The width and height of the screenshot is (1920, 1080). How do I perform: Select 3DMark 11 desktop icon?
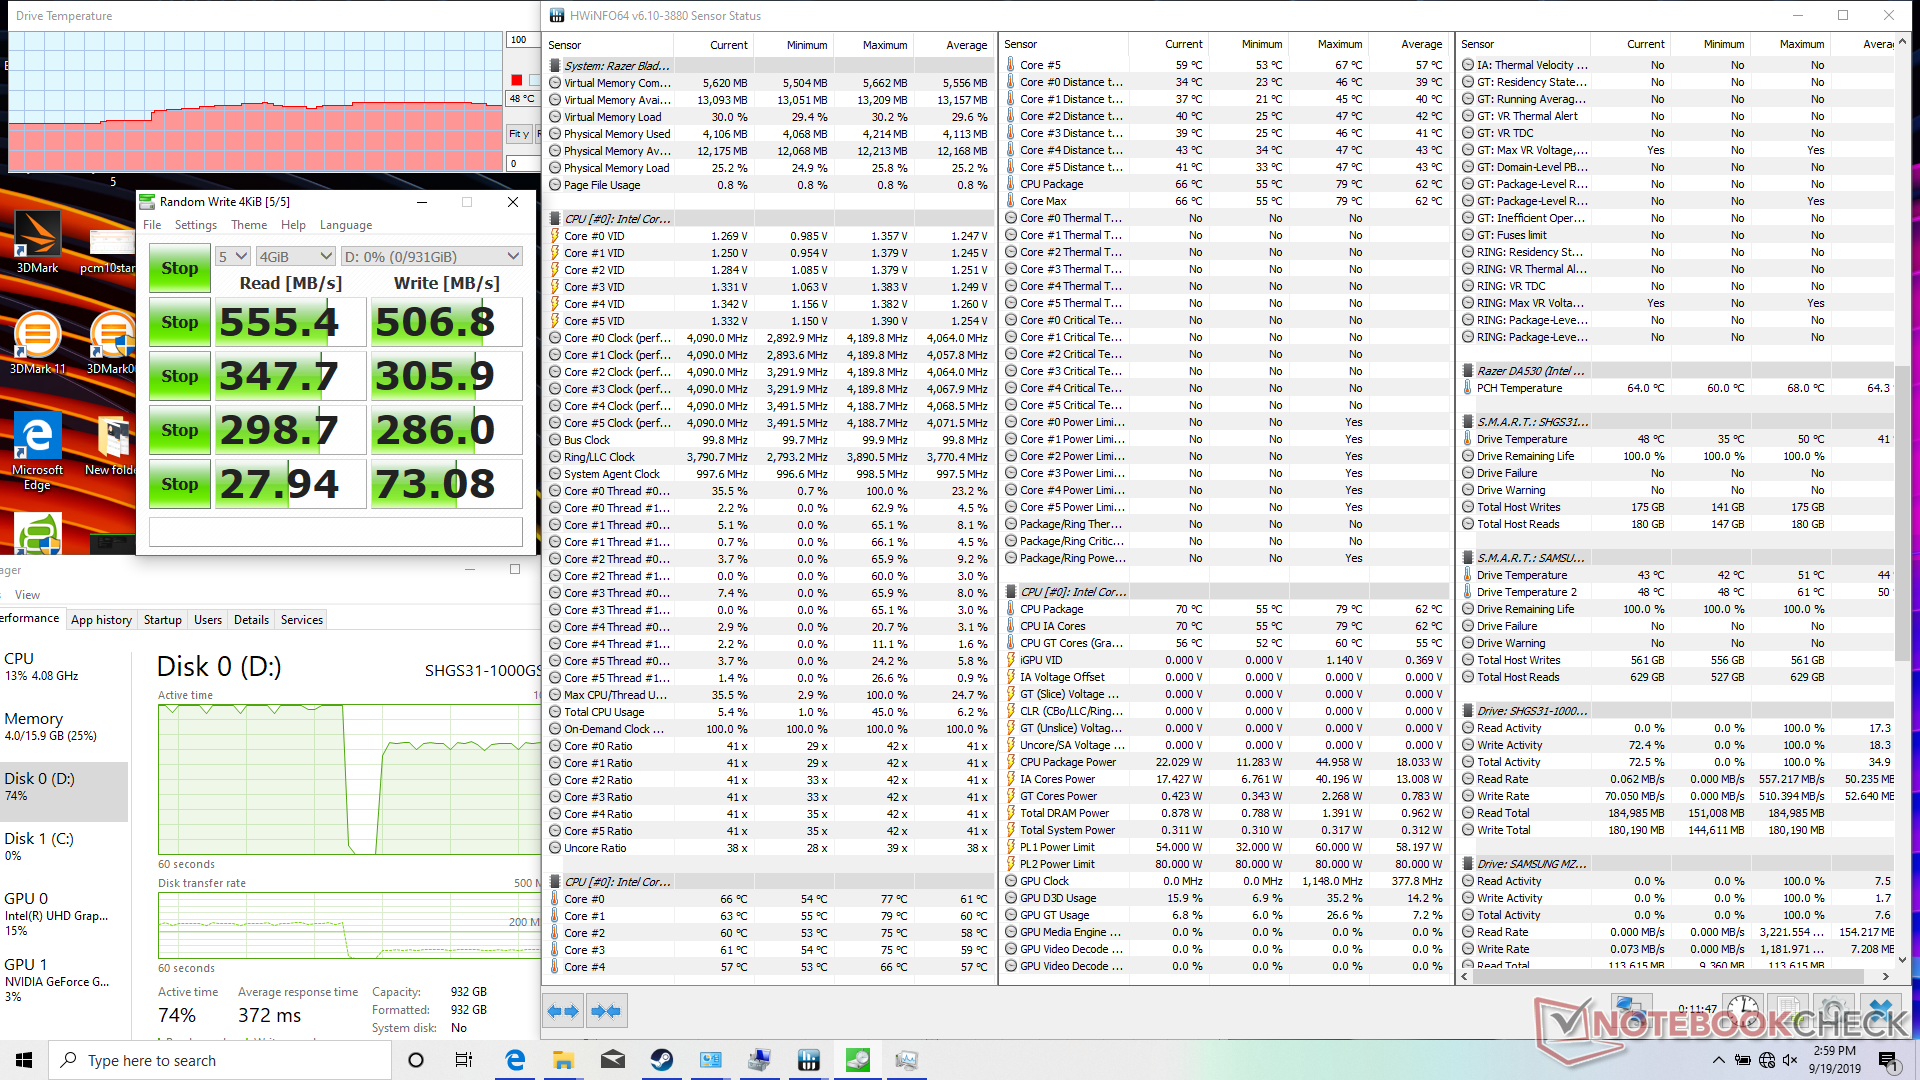coord(37,343)
